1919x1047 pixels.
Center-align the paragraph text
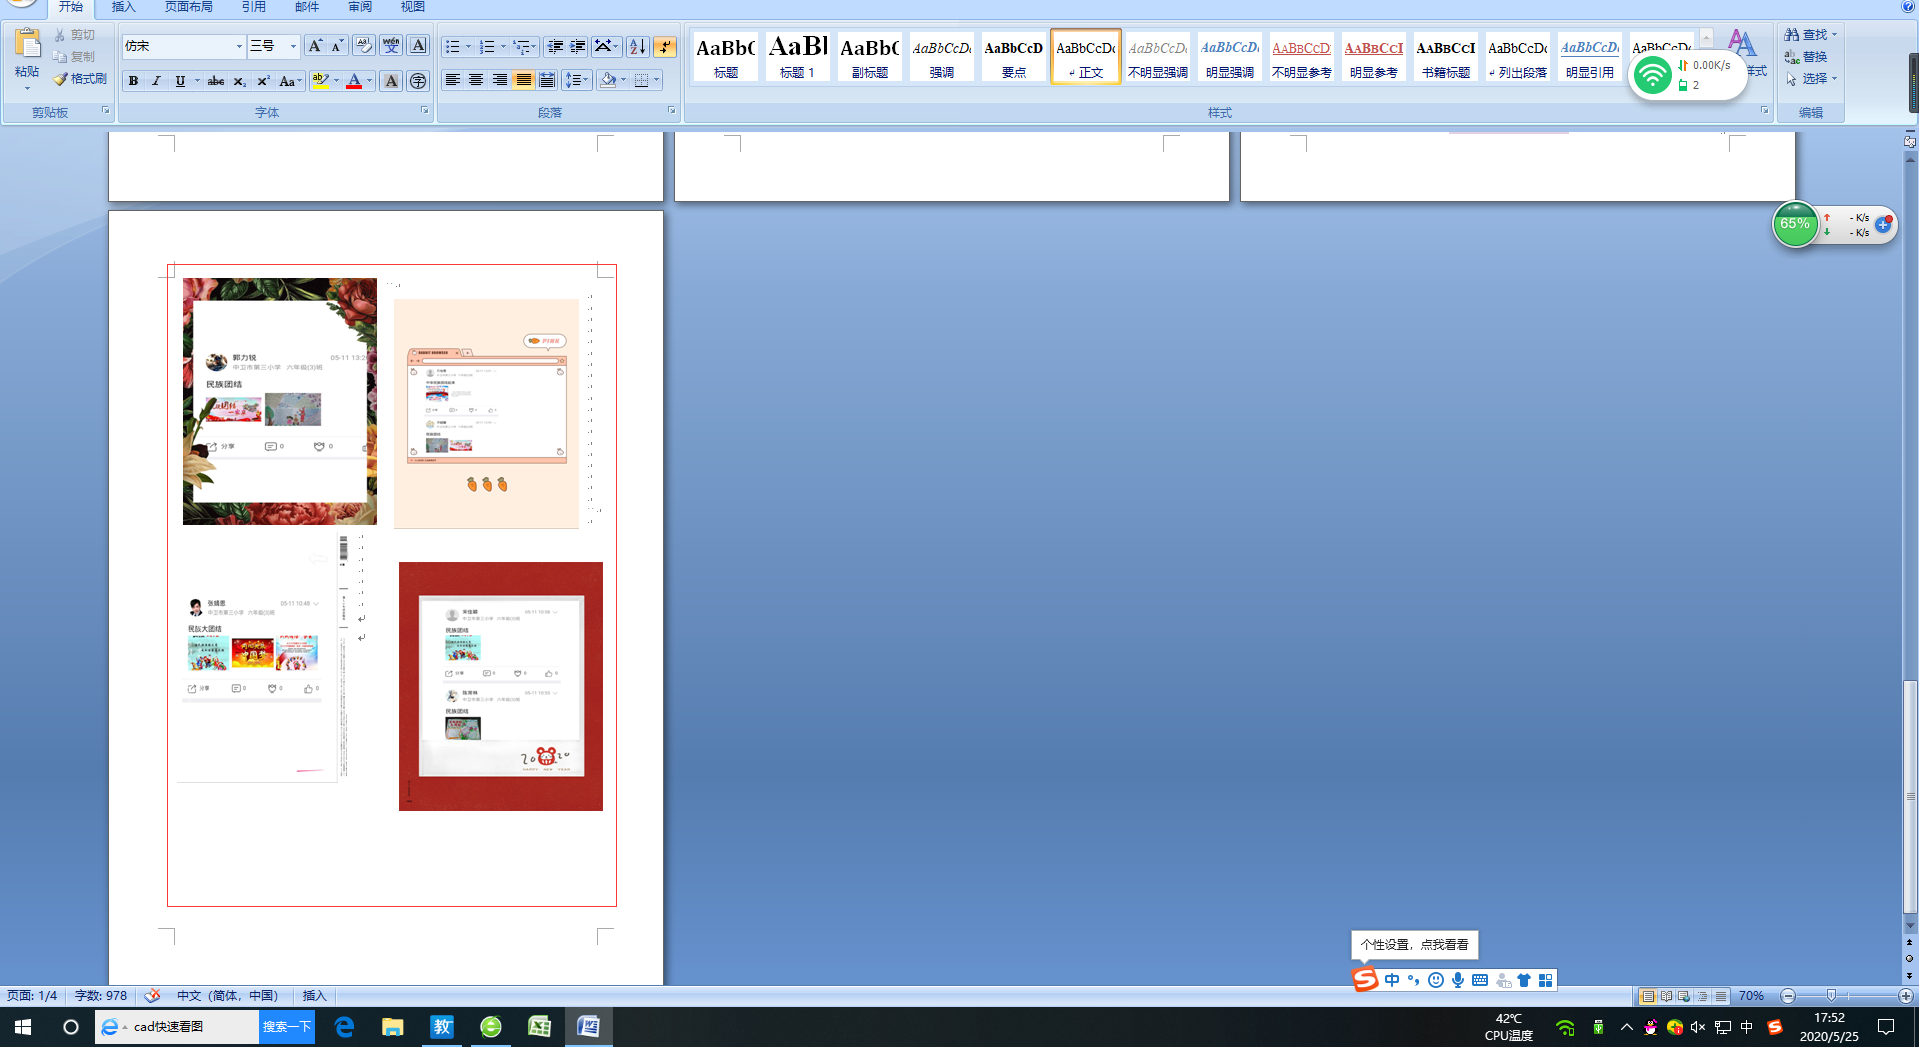point(476,80)
